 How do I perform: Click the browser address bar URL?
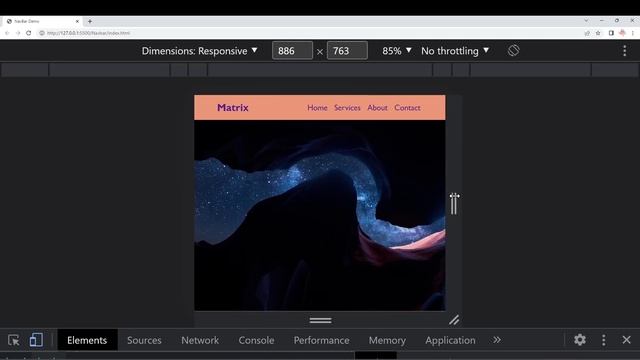[x=89, y=33]
